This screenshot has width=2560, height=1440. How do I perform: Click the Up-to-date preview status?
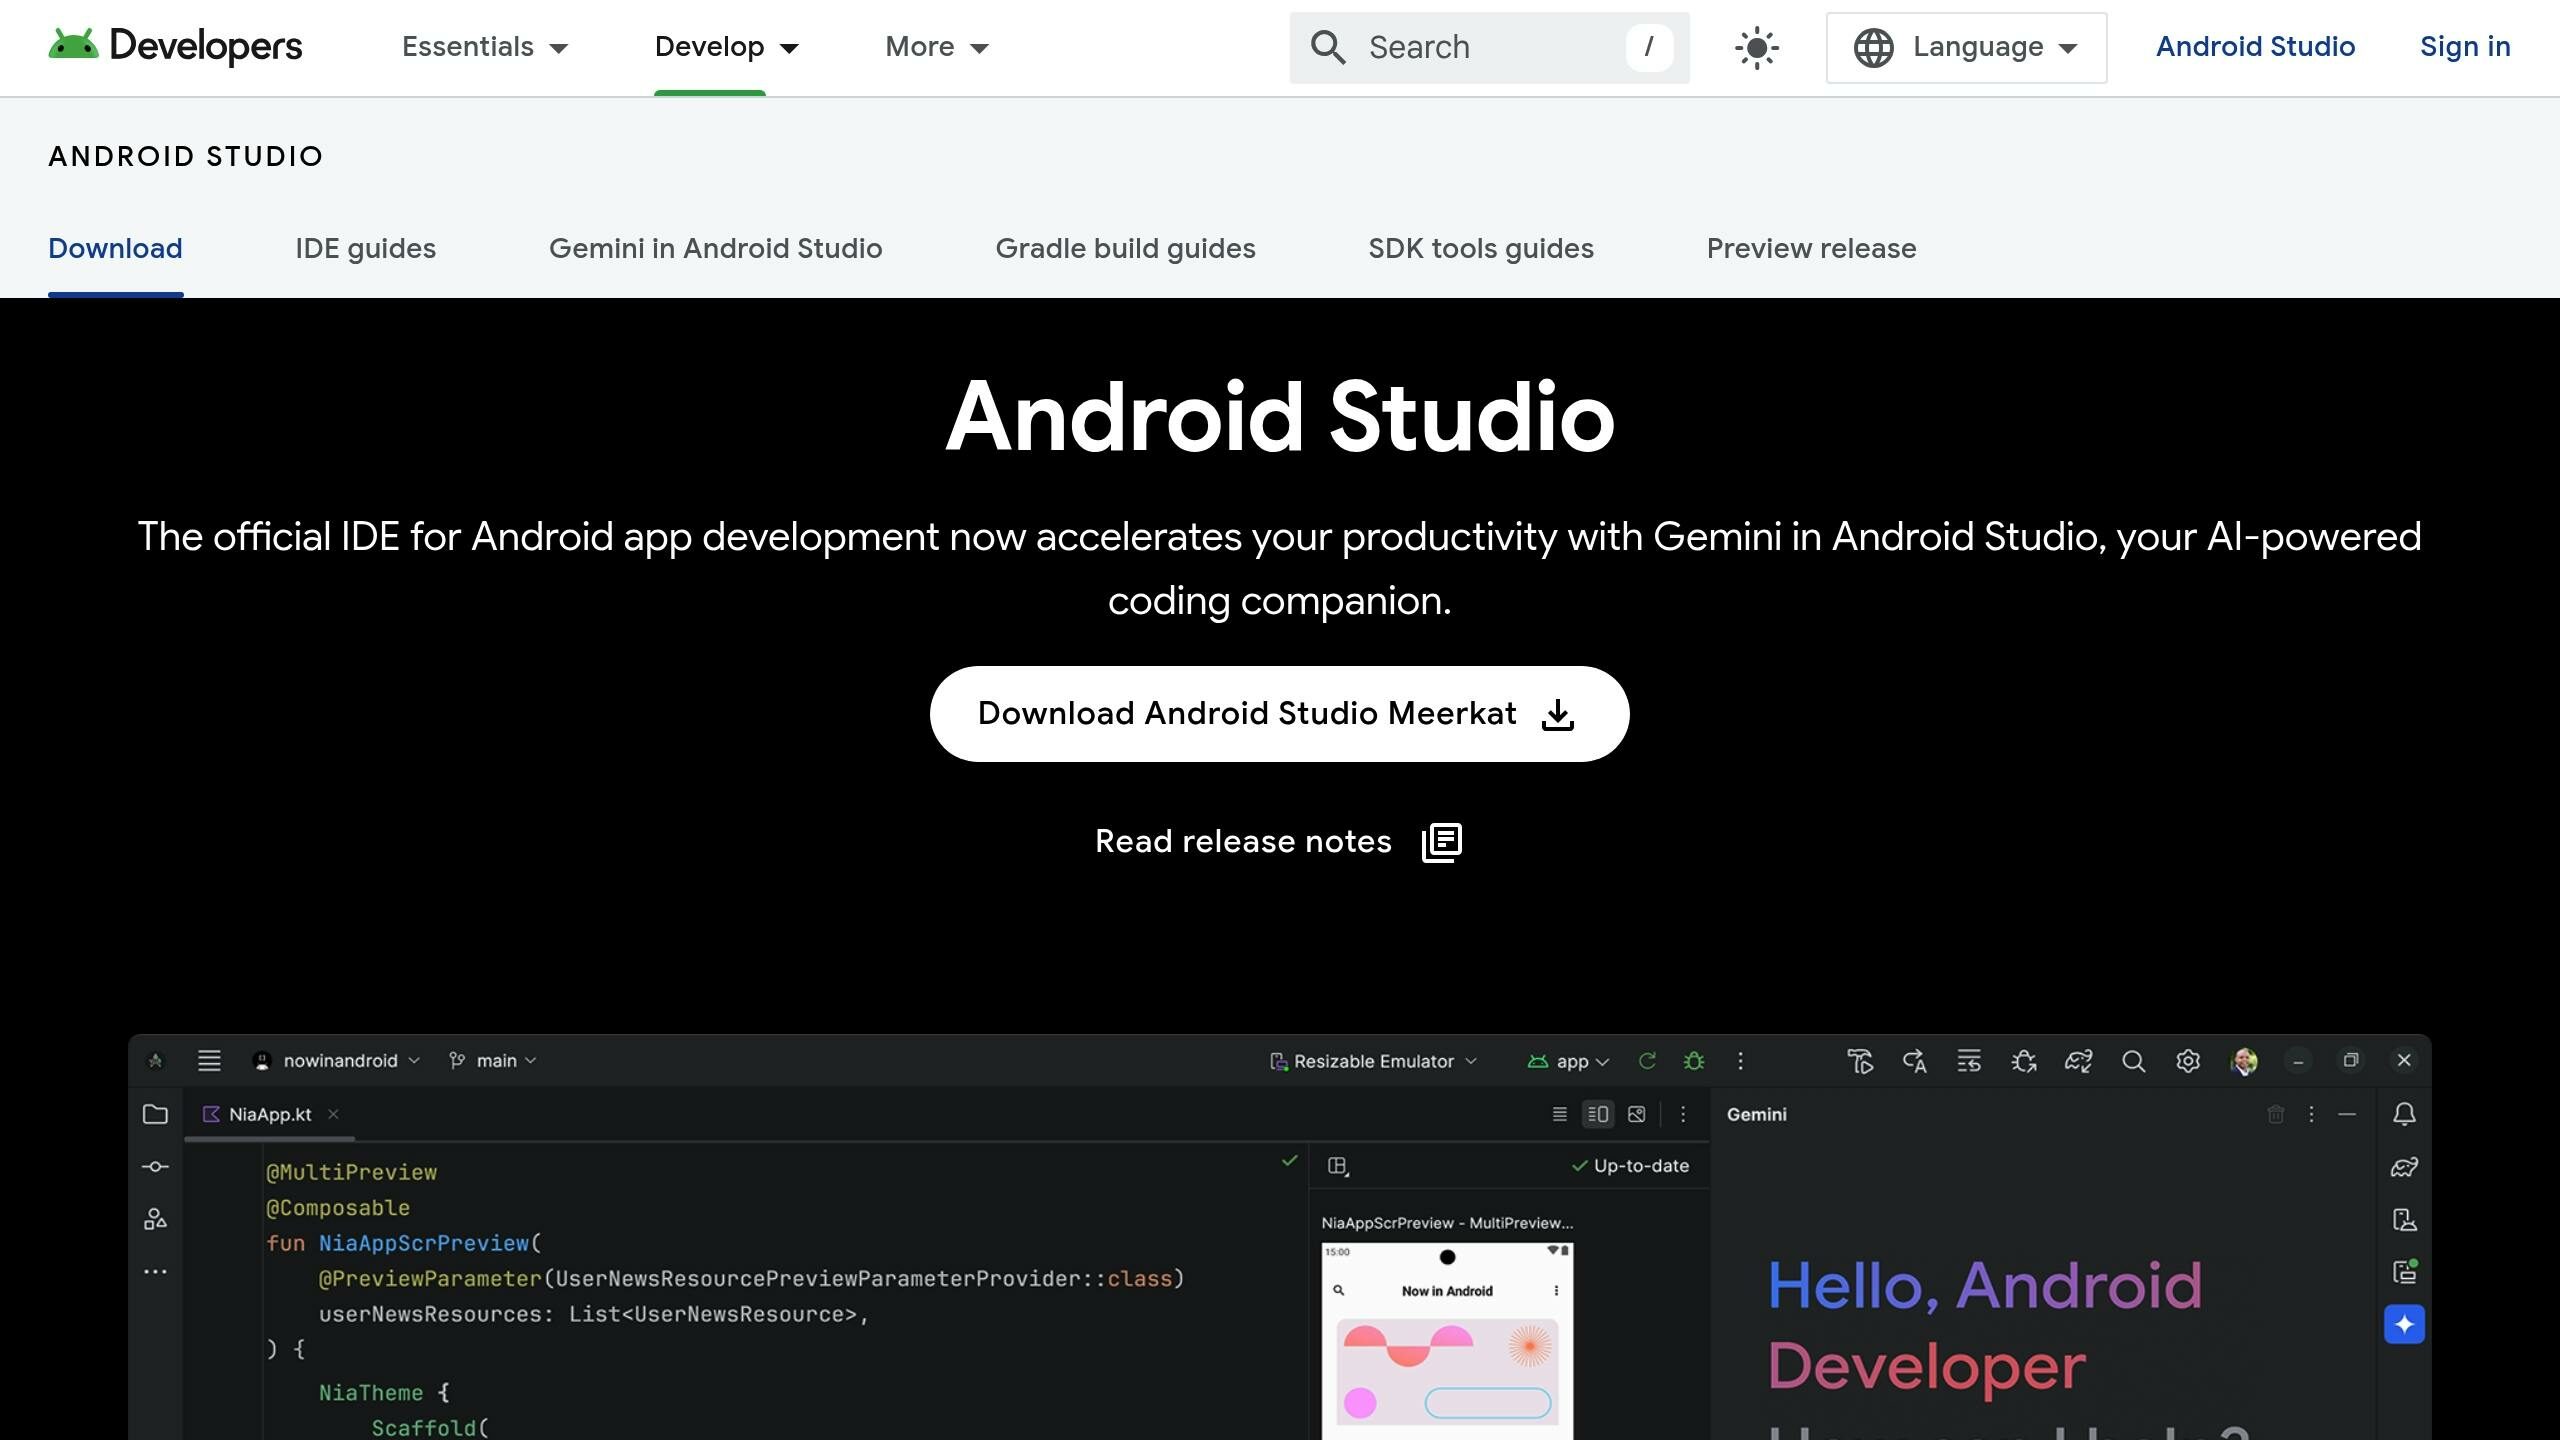[x=1630, y=1166]
